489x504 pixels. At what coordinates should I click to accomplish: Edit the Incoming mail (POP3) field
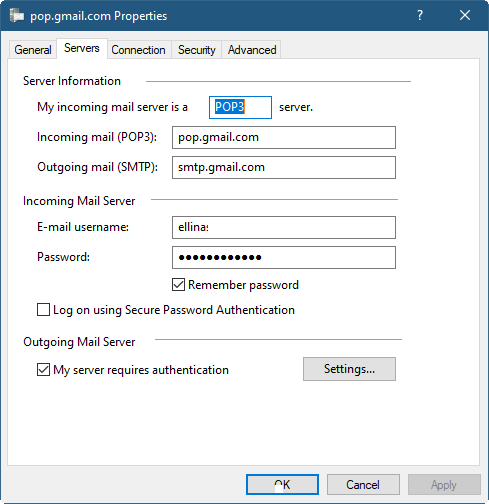point(284,137)
